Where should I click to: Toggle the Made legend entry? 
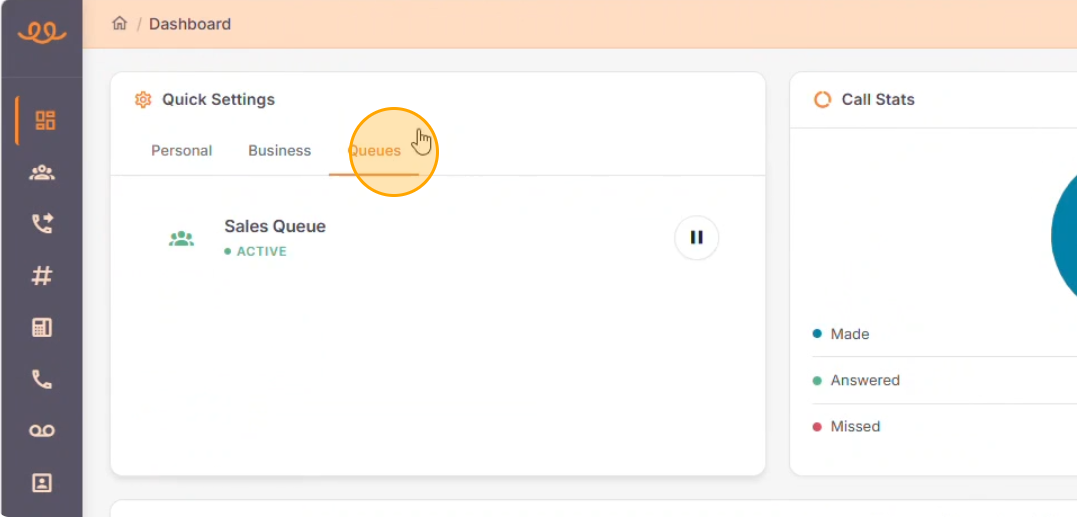[x=842, y=334]
